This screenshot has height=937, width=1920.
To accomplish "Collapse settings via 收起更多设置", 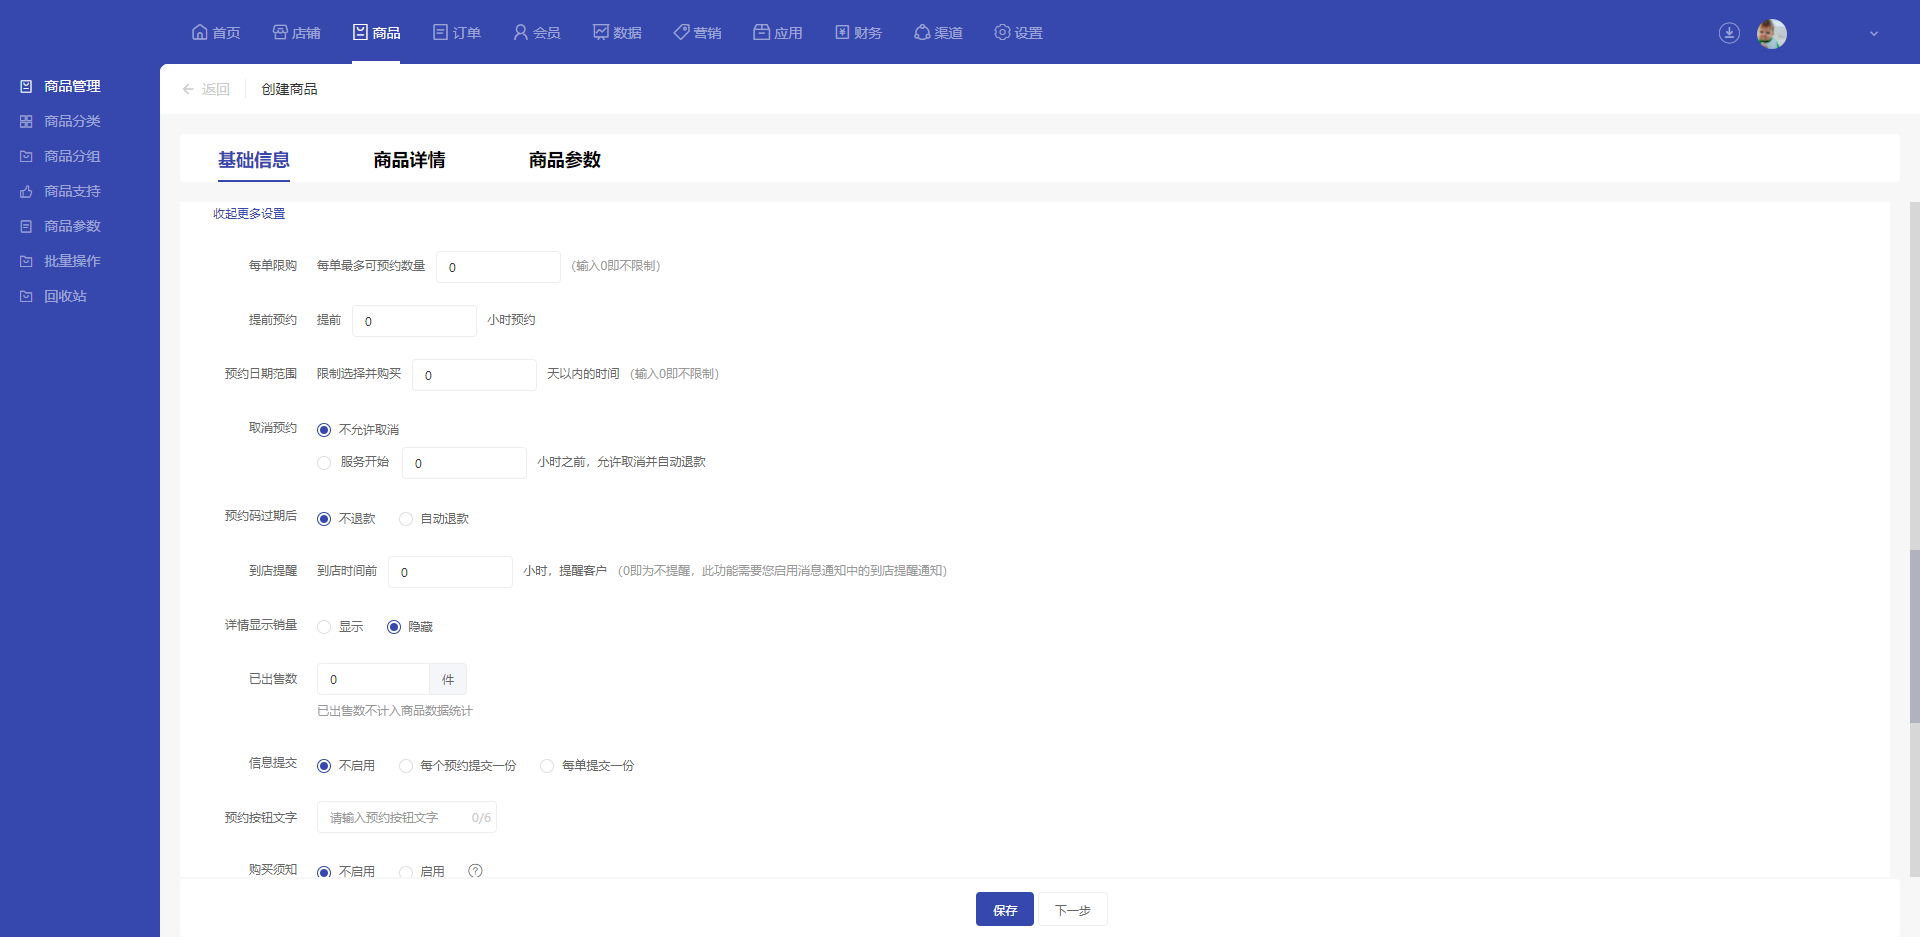I will [249, 214].
